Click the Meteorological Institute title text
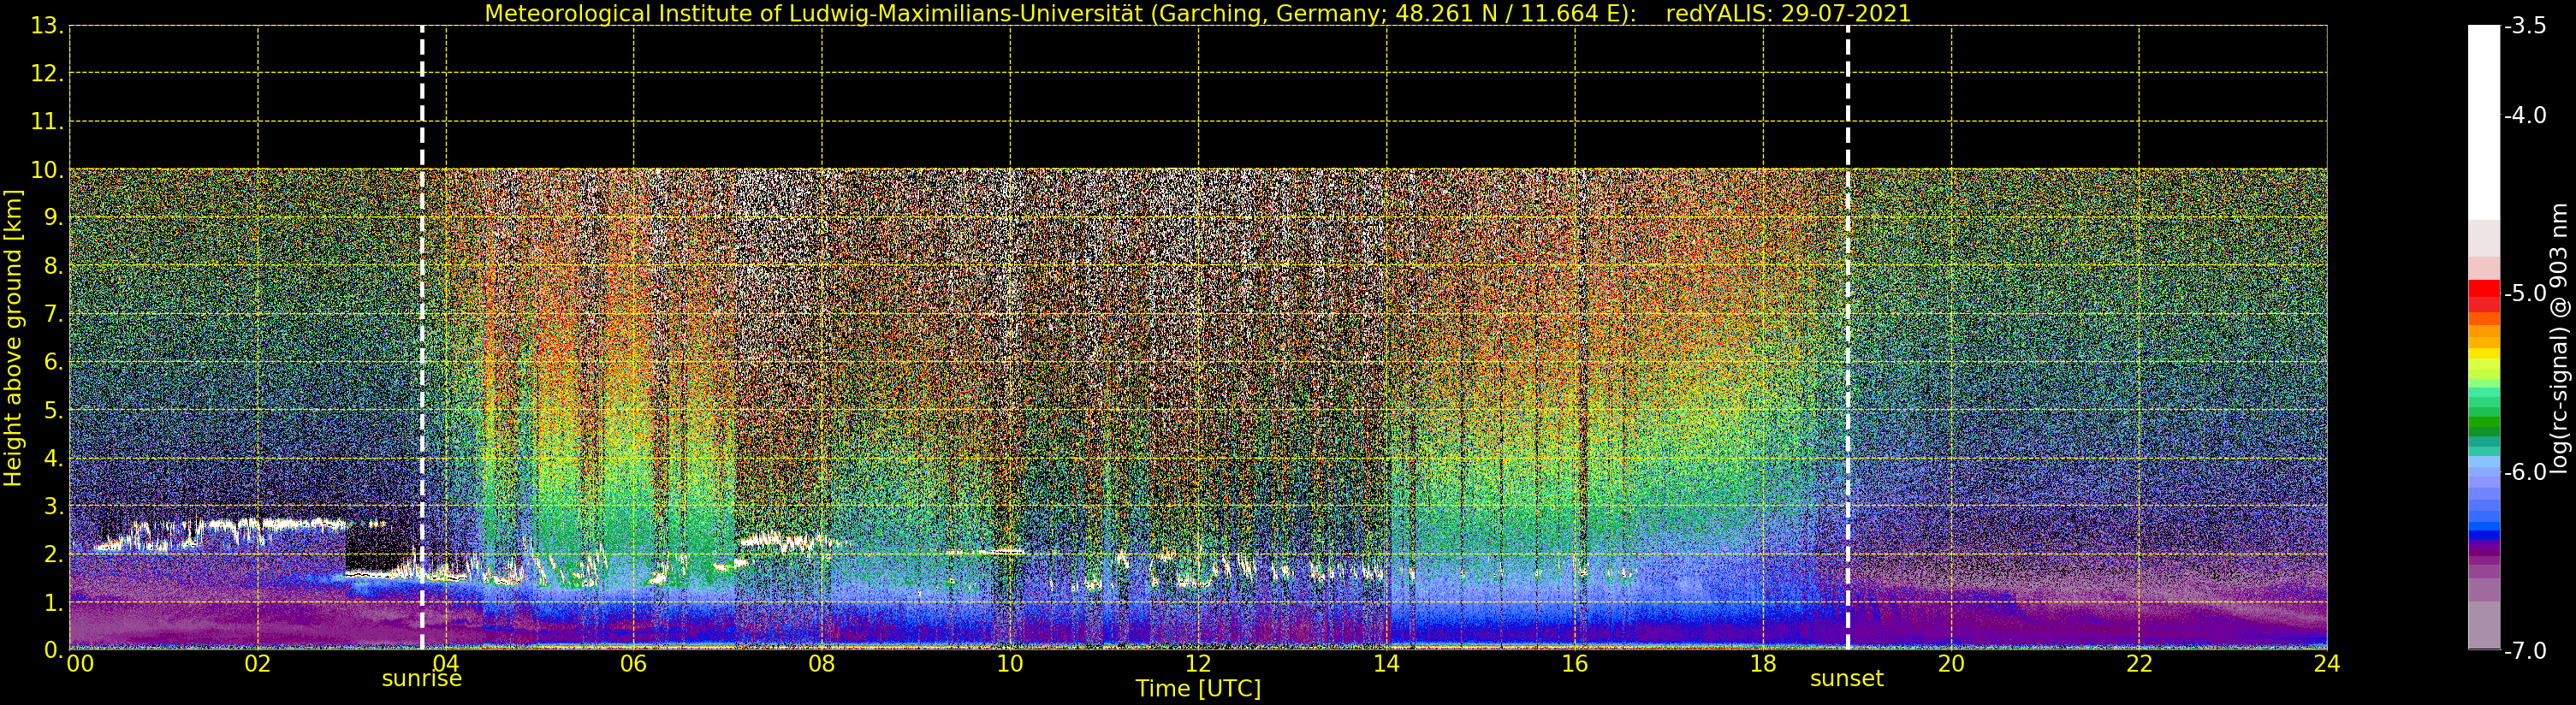The width and height of the screenshot is (2576, 705). pyautogui.click(x=1060, y=14)
